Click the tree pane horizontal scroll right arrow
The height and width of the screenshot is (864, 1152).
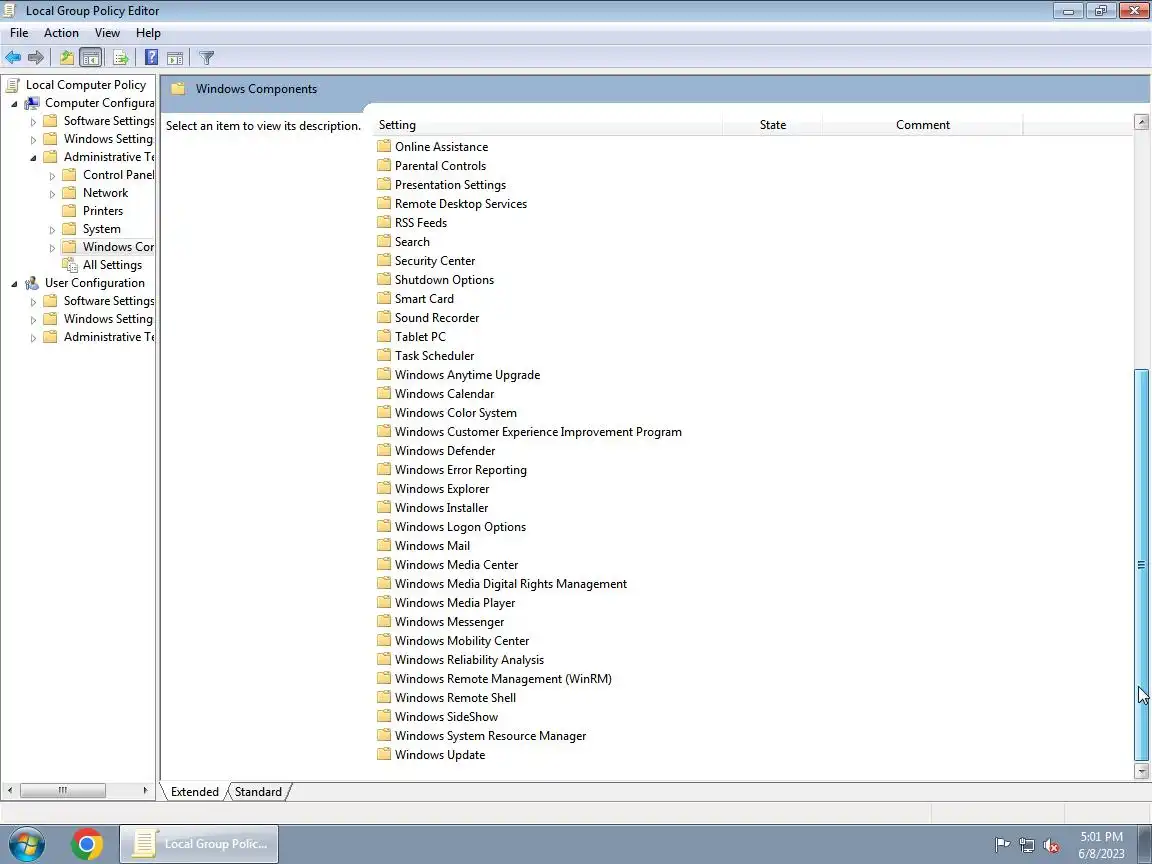(x=145, y=791)
